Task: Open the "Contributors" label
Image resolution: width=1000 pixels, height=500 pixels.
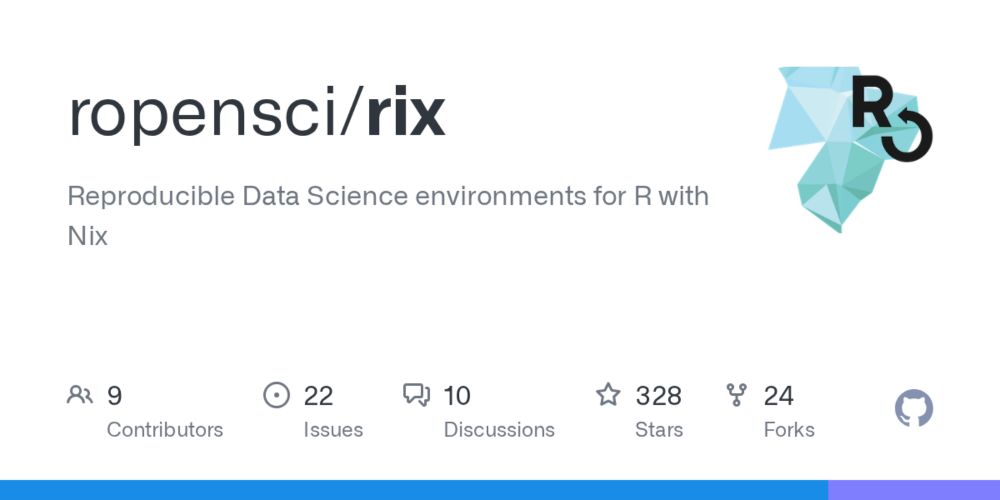Action: point(165,430)
